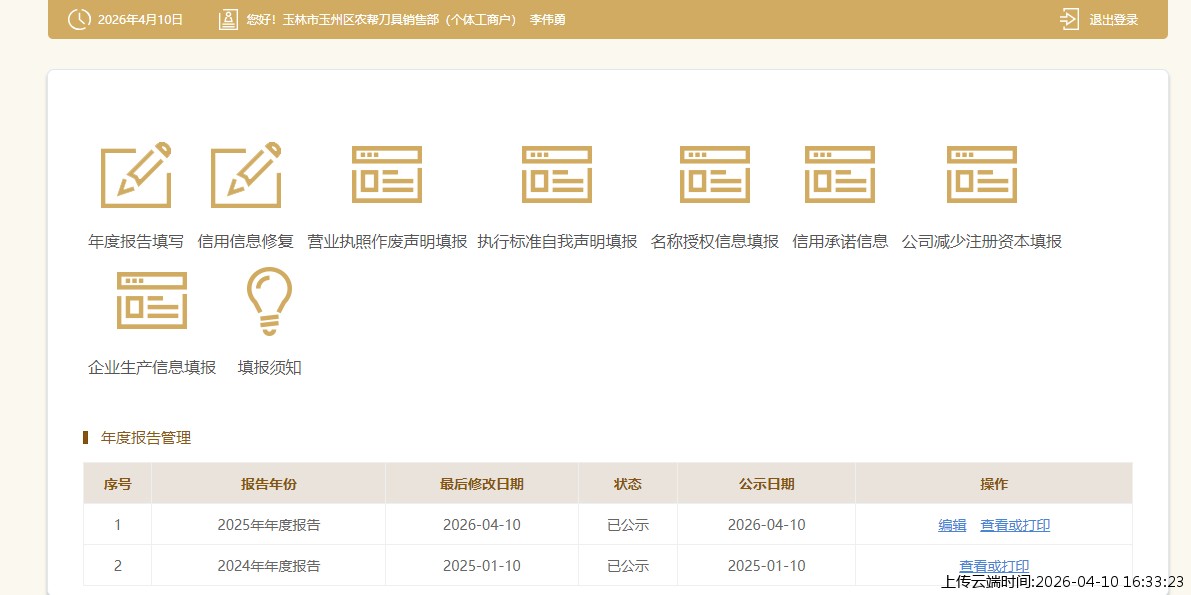Open 年度报告填写 pencil icon
Screen dimensions: 1191x595
click(x=136, y=175)
